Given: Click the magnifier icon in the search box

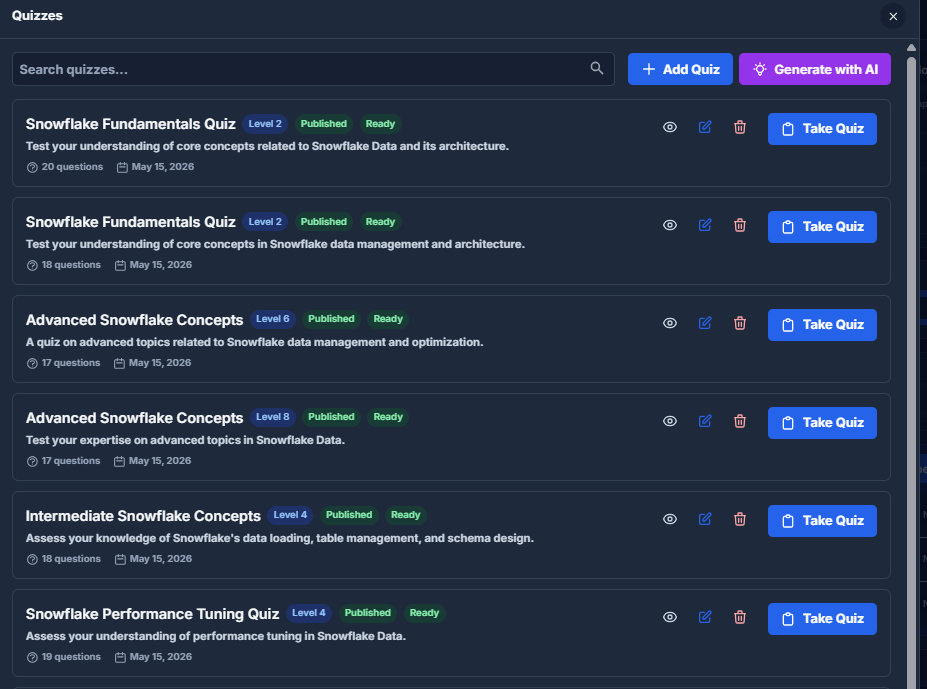Looking at the screenshot, I should coord(597,69).
